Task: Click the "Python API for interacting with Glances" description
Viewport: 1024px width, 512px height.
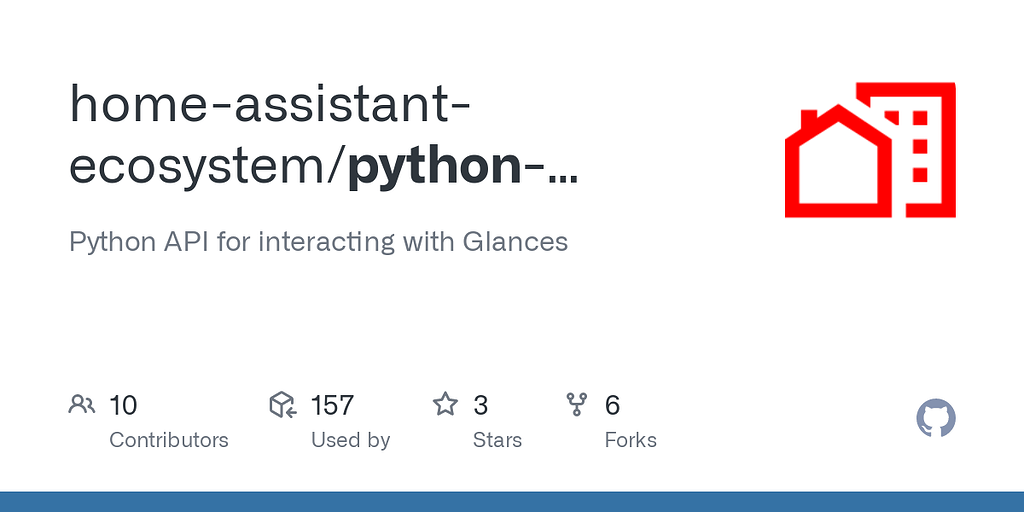Action: click(318, 242)
